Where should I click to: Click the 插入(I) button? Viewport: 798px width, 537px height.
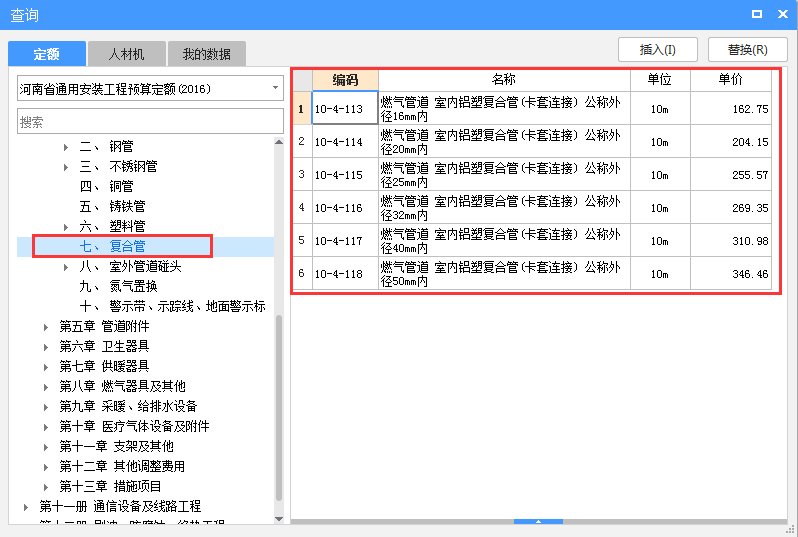pyautogui.click(x=658, y=50)
